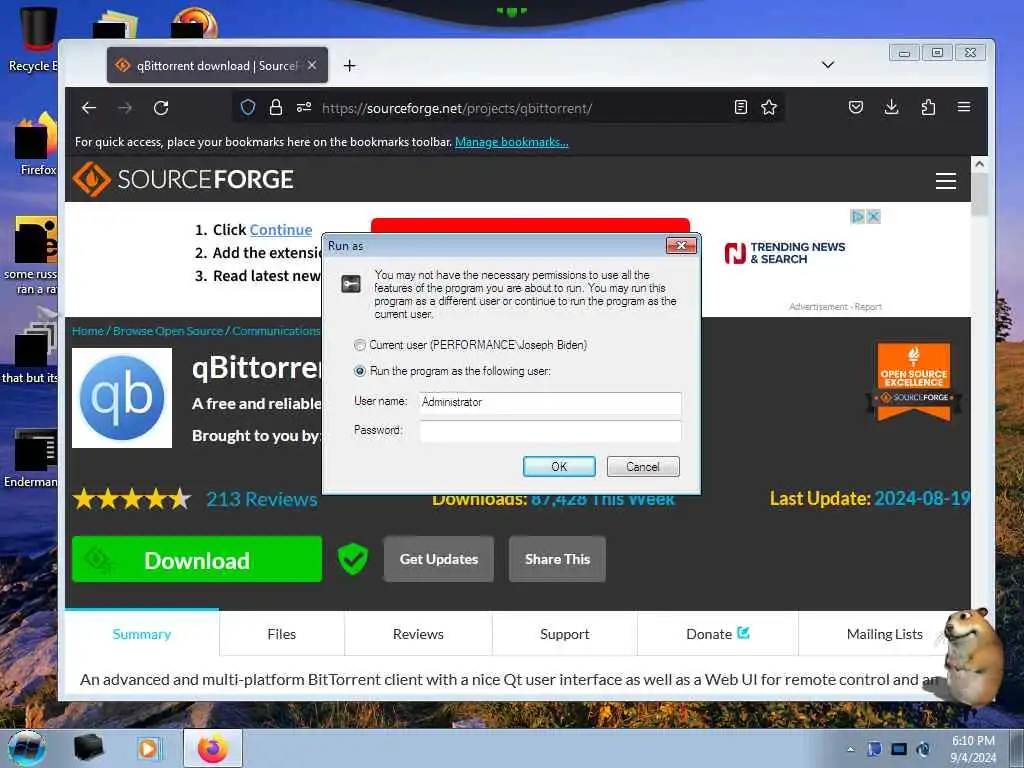Click the green Download button
The height and width of the screenshot is (768, 1024).
point(197,560)
